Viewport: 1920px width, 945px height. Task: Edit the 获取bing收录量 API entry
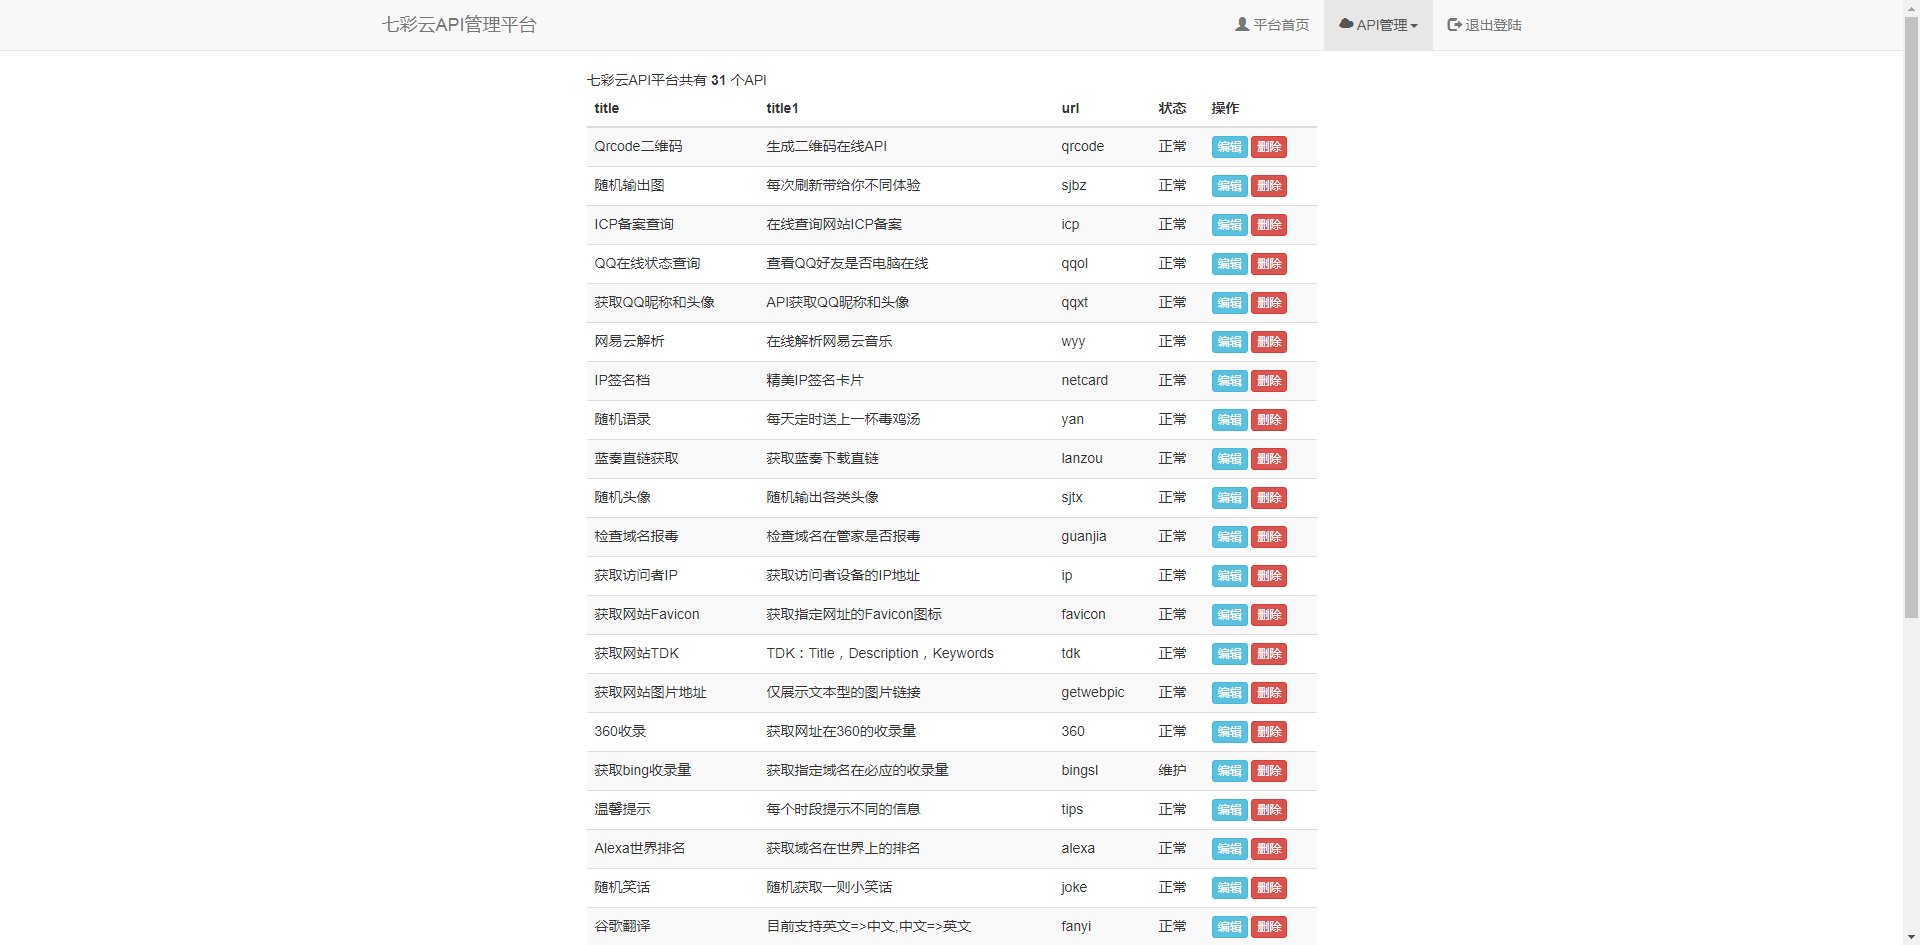tap(1228, 771)
